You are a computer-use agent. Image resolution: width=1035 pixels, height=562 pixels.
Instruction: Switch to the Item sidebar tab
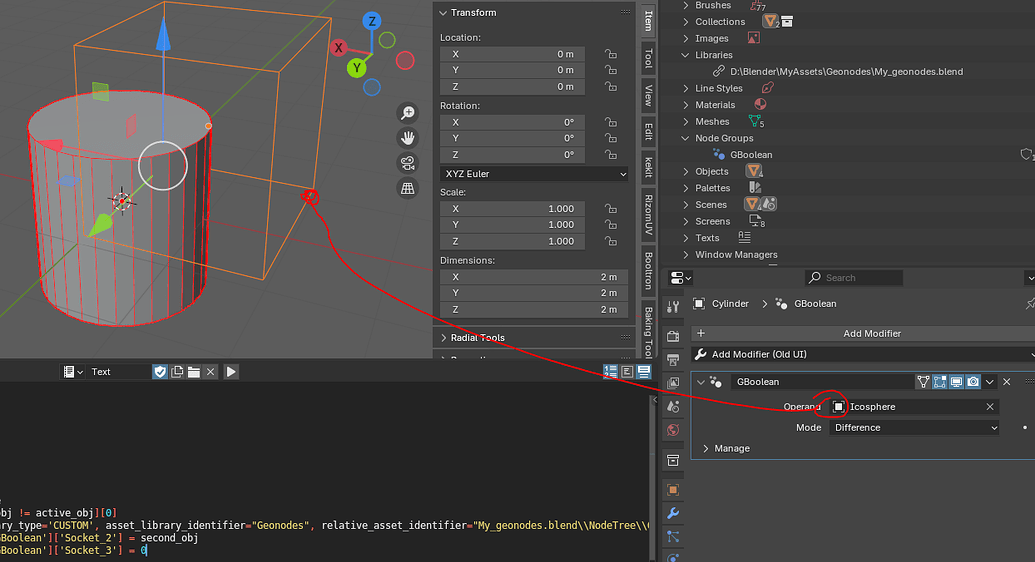point(648,20)
